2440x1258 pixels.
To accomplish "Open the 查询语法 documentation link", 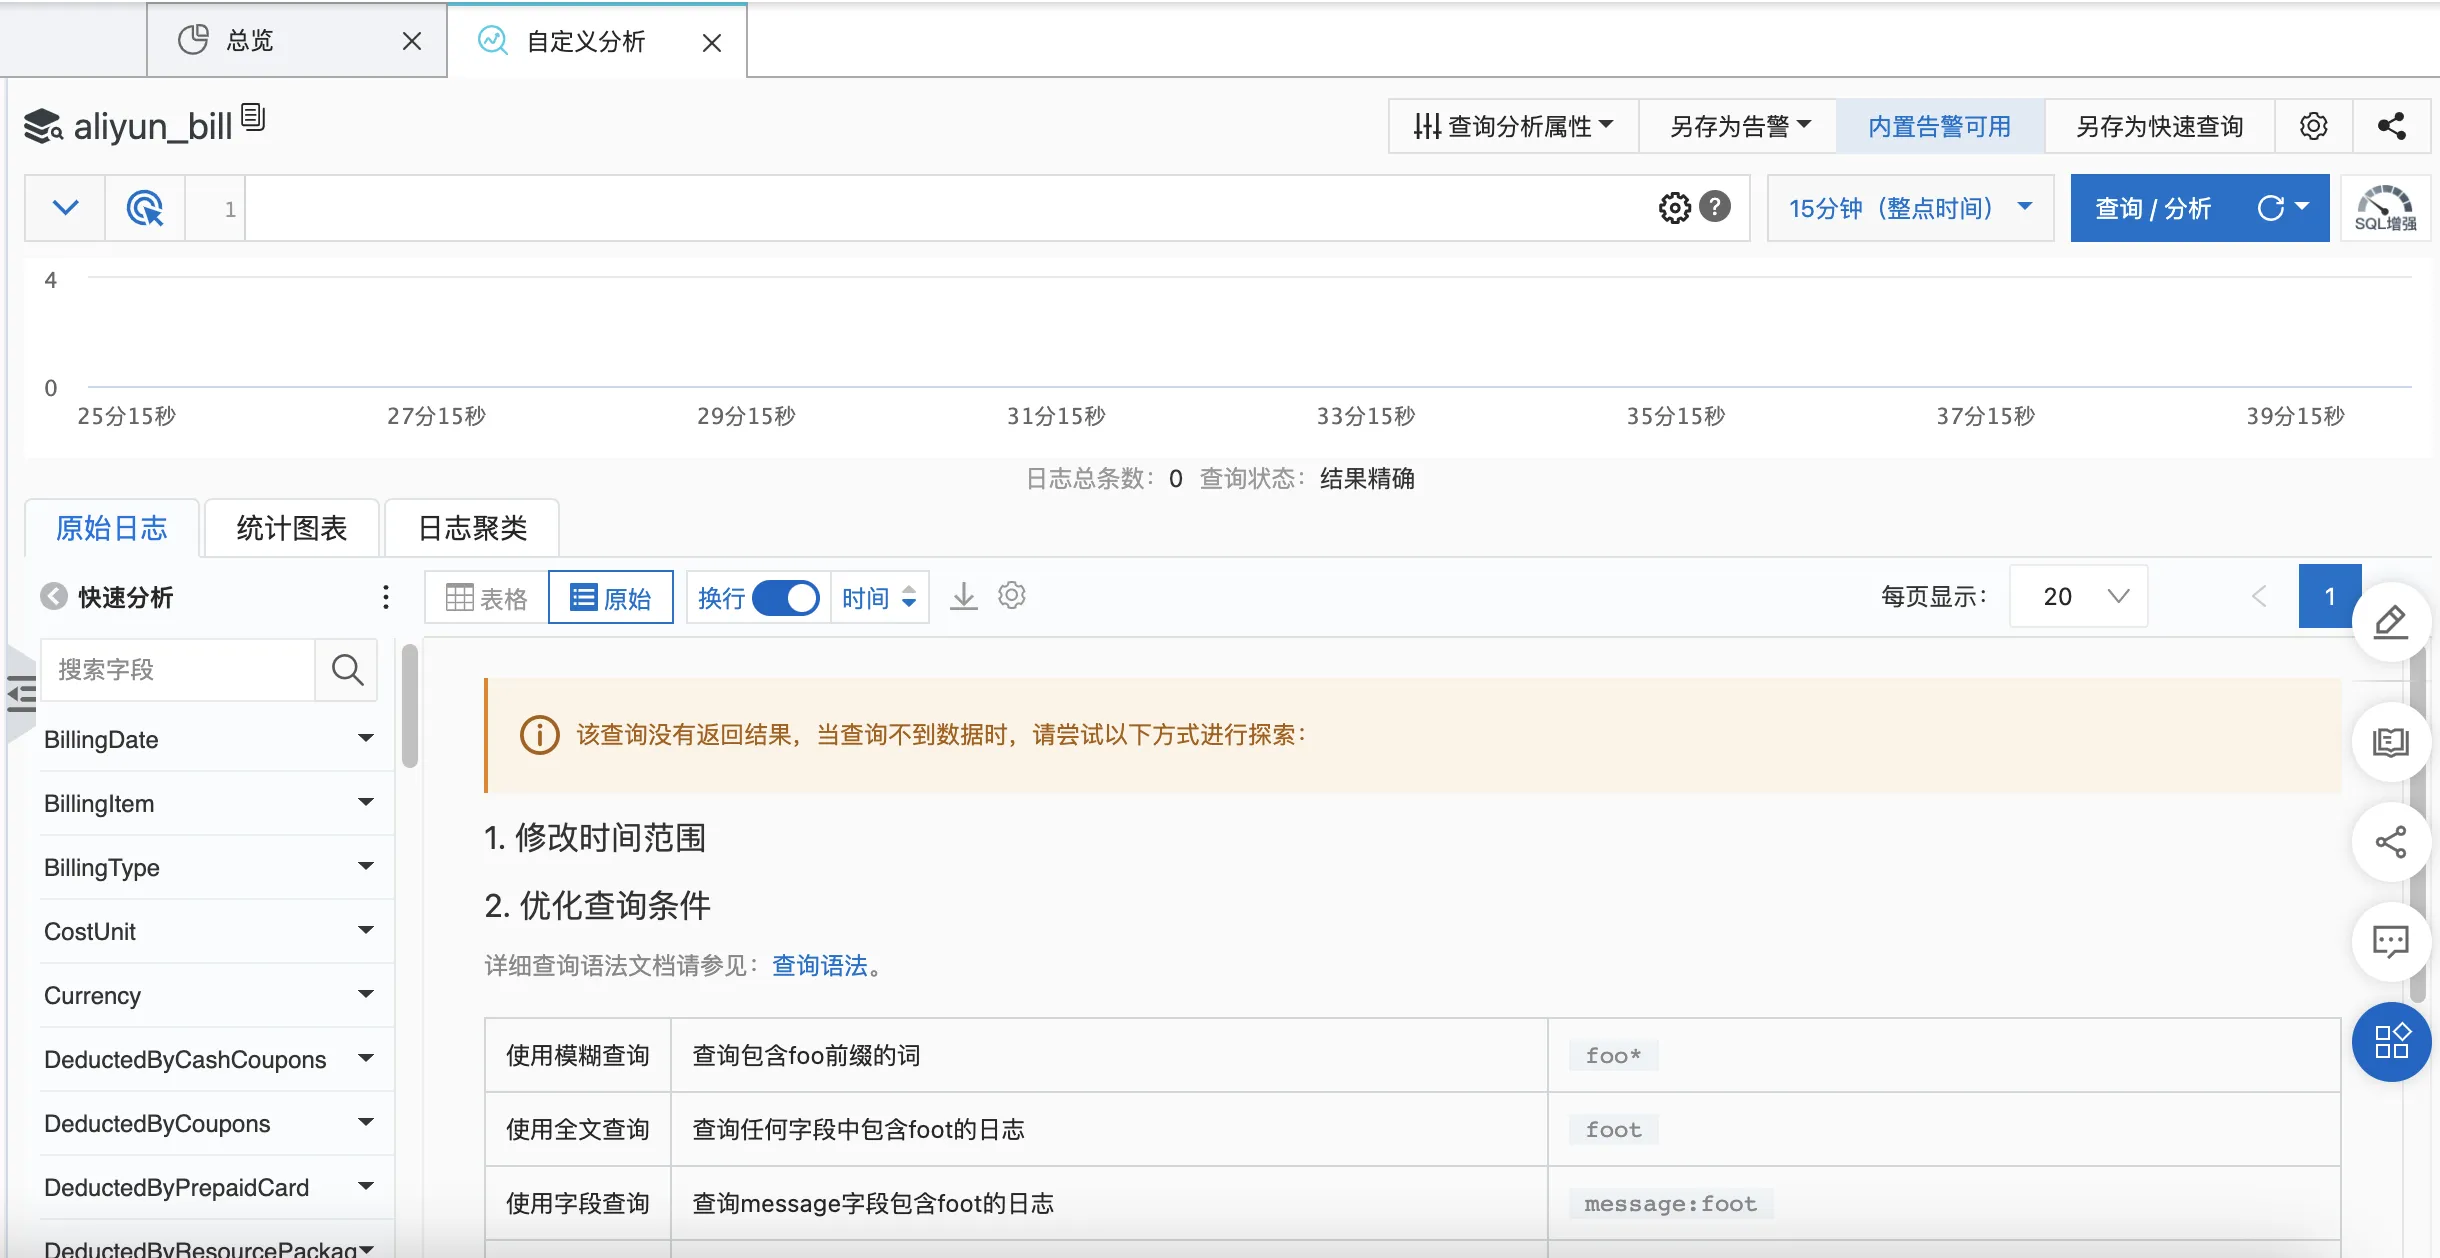I will [x=819, y=965].
